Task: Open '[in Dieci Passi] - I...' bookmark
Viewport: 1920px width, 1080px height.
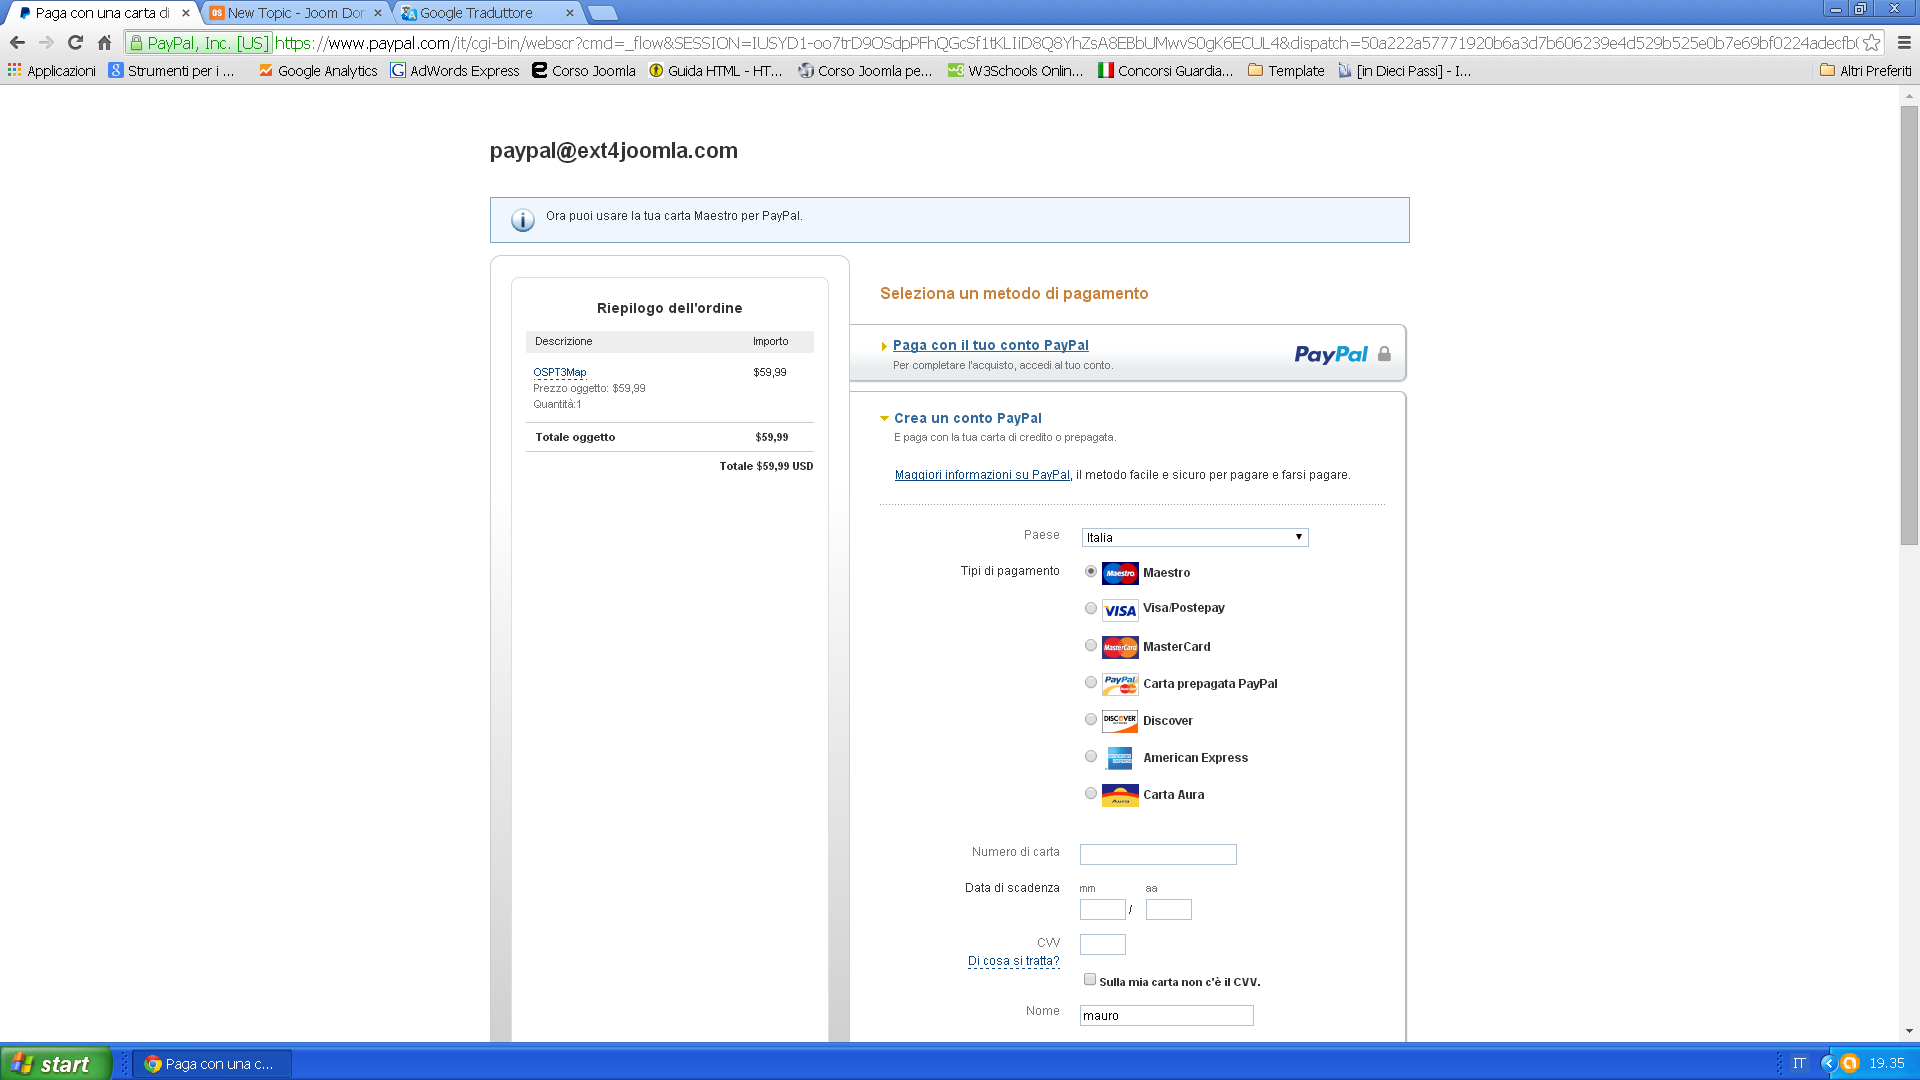Action: [1404, 71]
